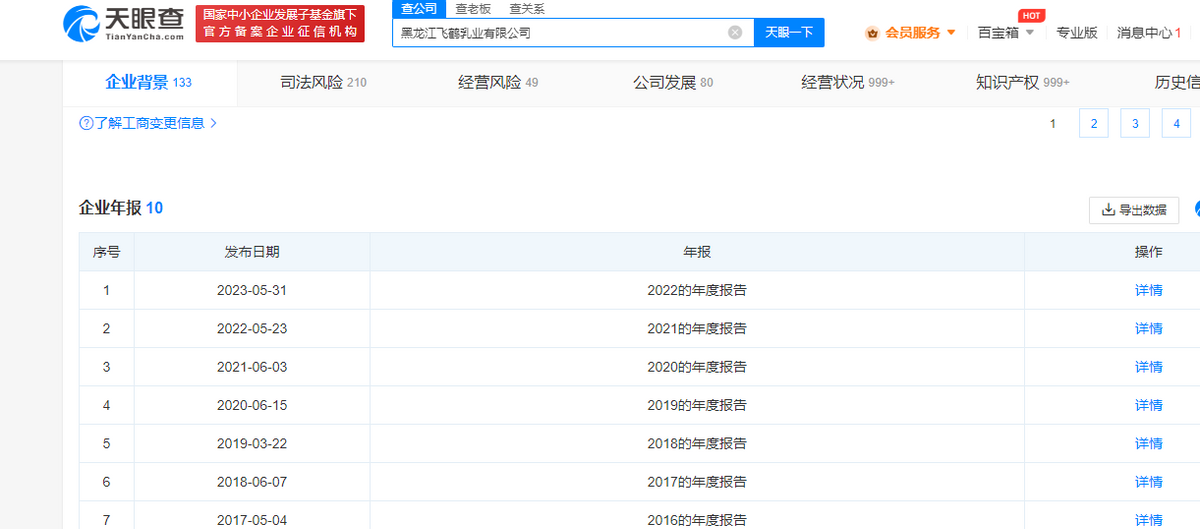Image resolution: width=1200 pixels, height=529 pixels.
Task: Select the 公司发展 tab
Action: click(x=673, y=83)
